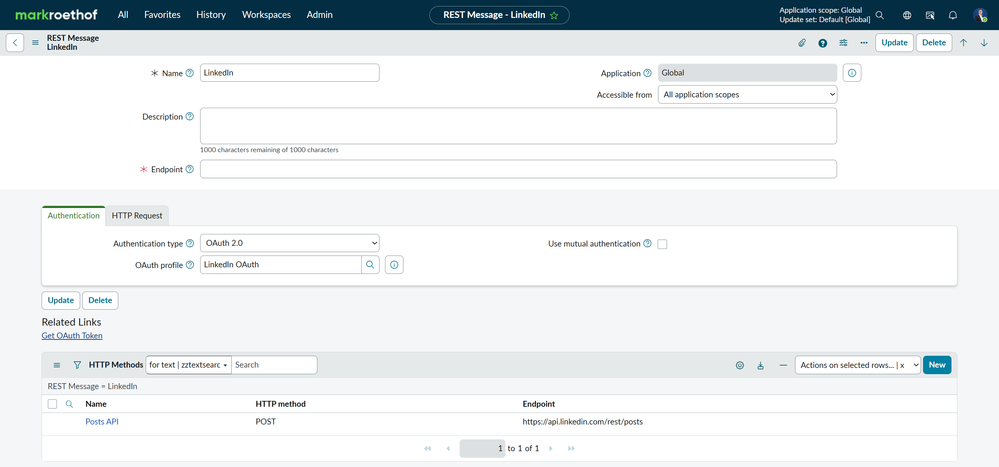This screenshot has width=999, height=467.
Task: Open the All menu
Action: pos(124,15)
